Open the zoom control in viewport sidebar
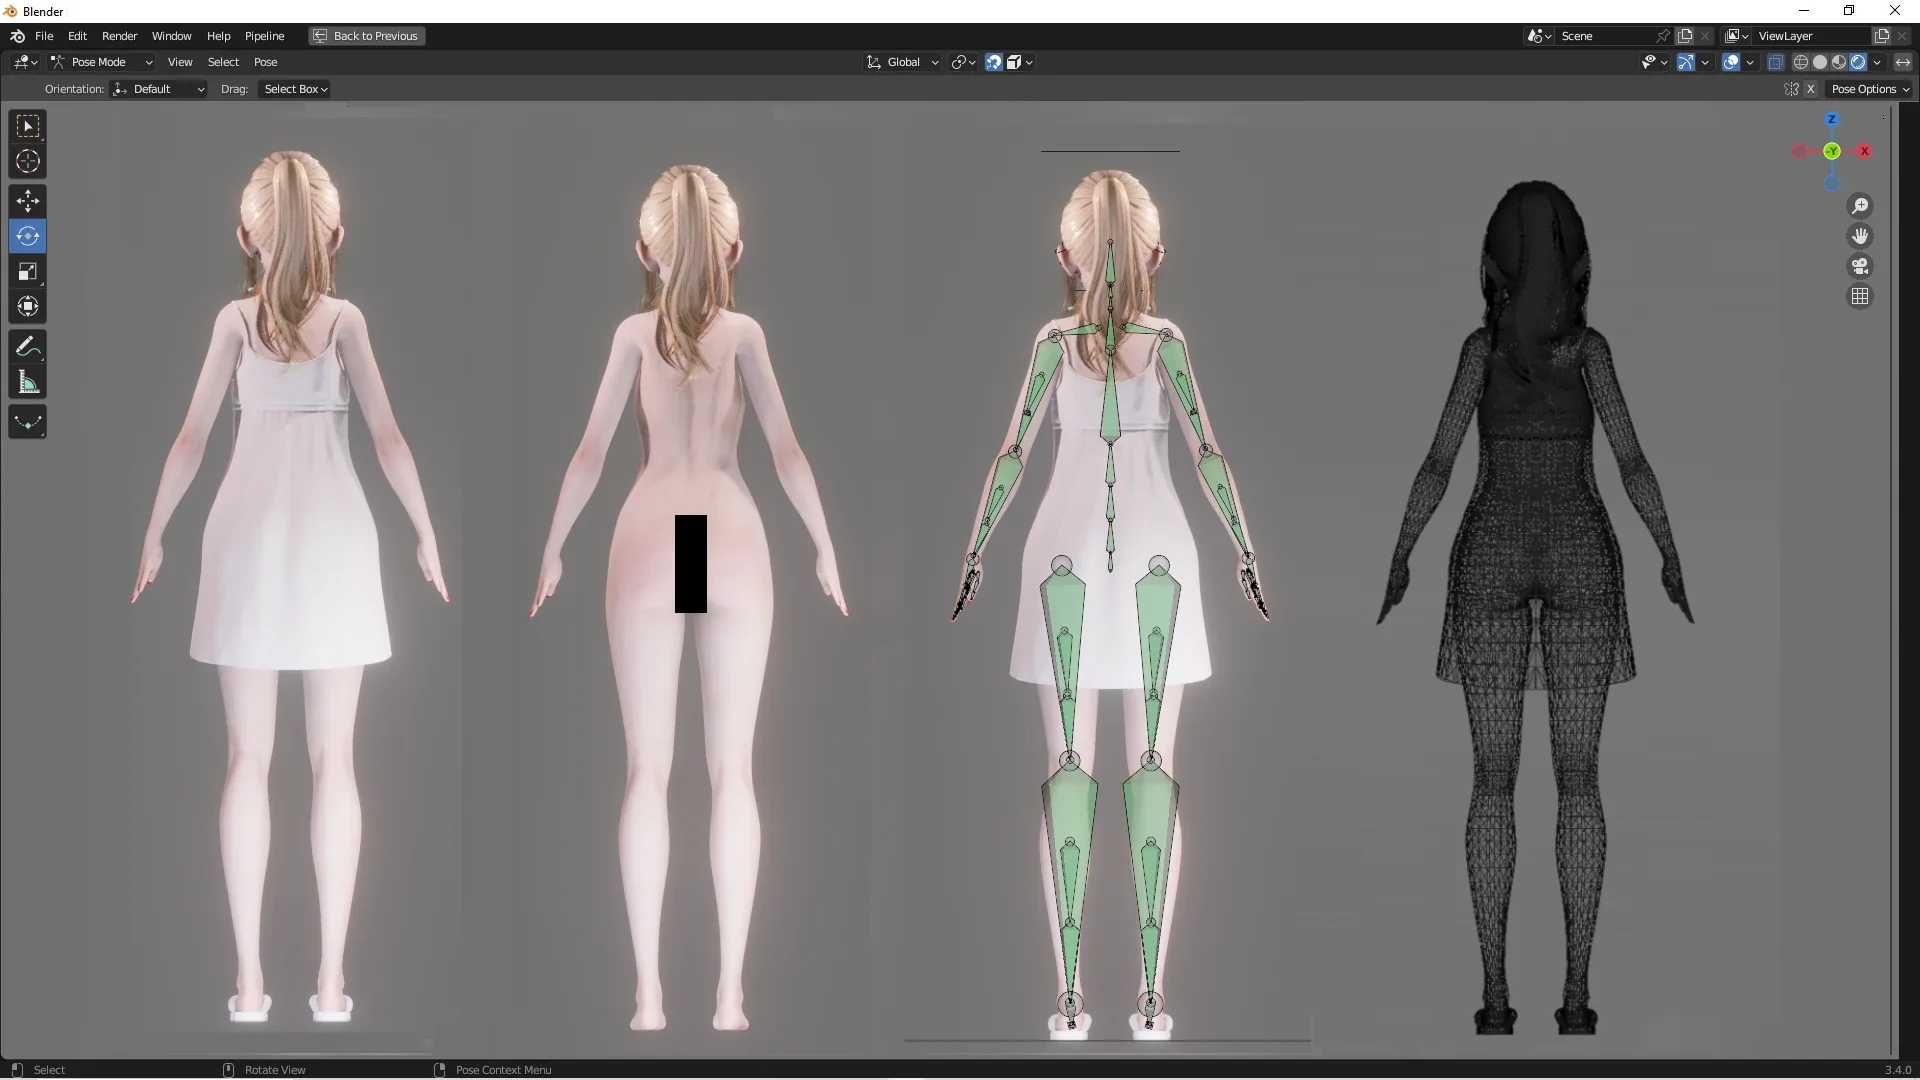This screenshot has height=1080, width=1920. tap(1860, 206)
